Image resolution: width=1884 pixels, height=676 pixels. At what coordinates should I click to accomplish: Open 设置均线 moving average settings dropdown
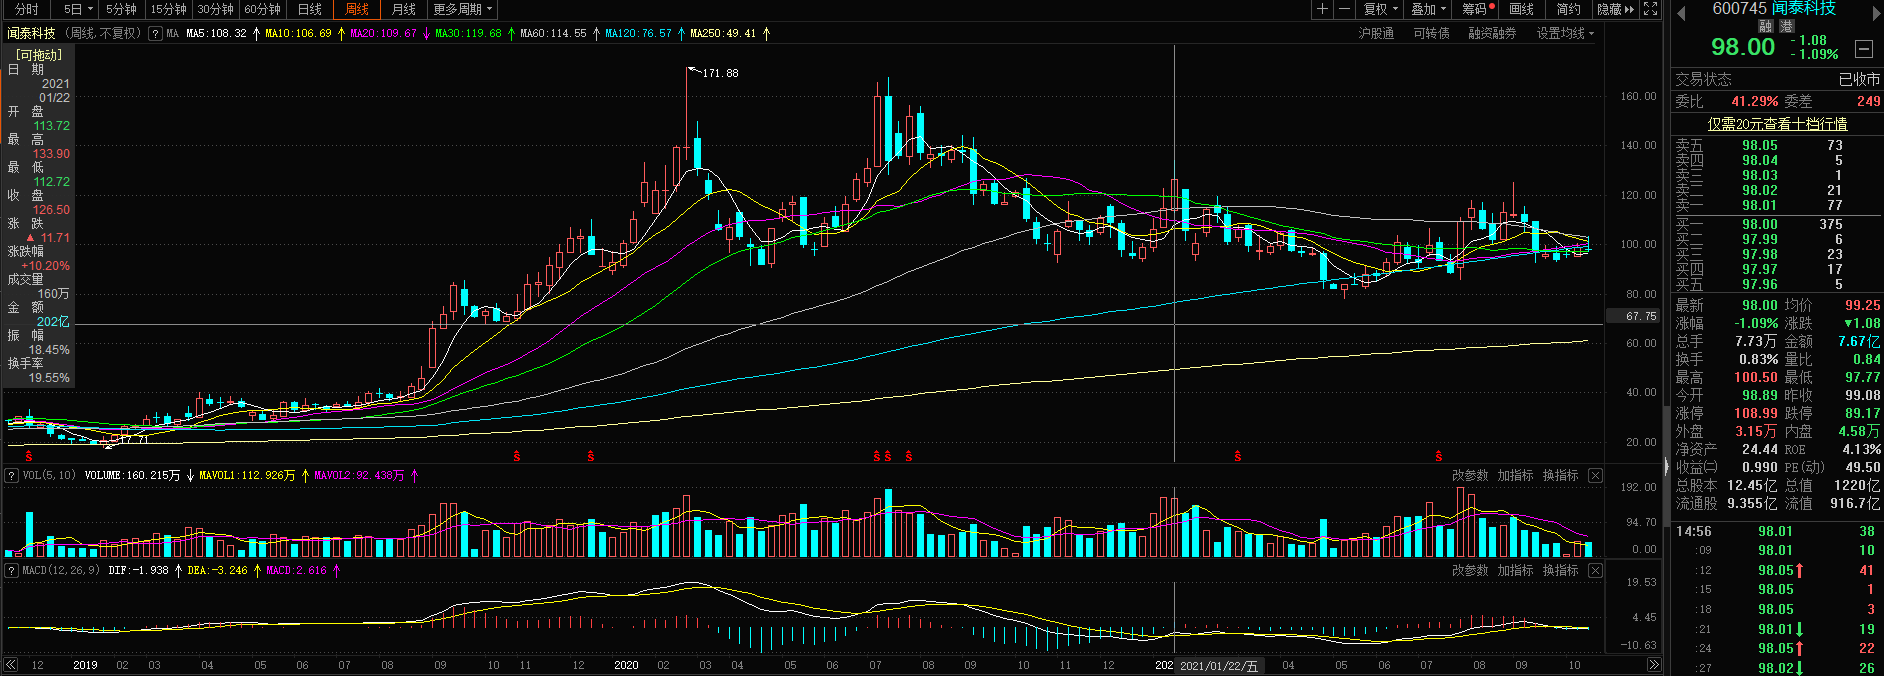click(1565, 33)
